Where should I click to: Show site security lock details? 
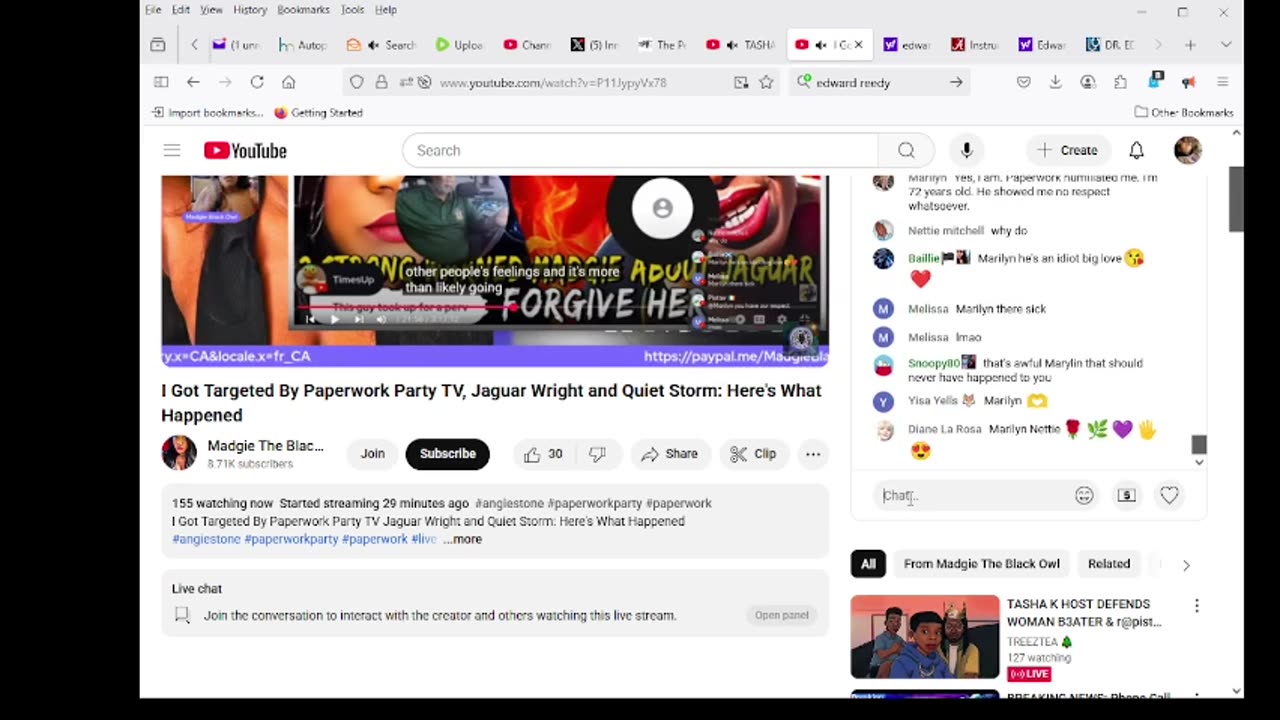[x=381, y=82]
